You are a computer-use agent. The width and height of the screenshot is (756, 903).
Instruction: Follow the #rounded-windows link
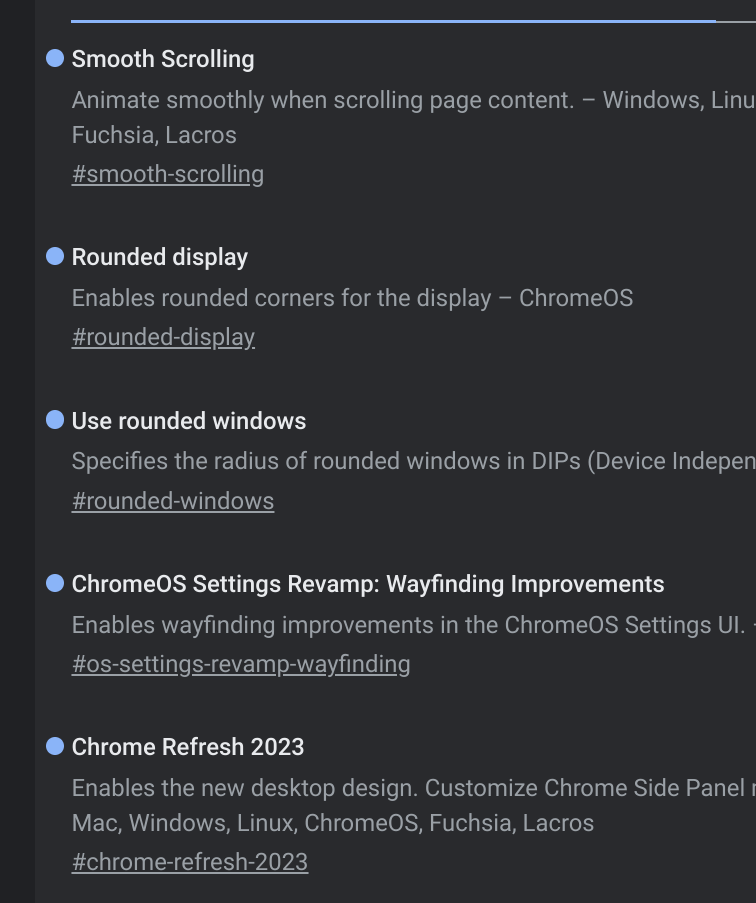click(172, 500)
